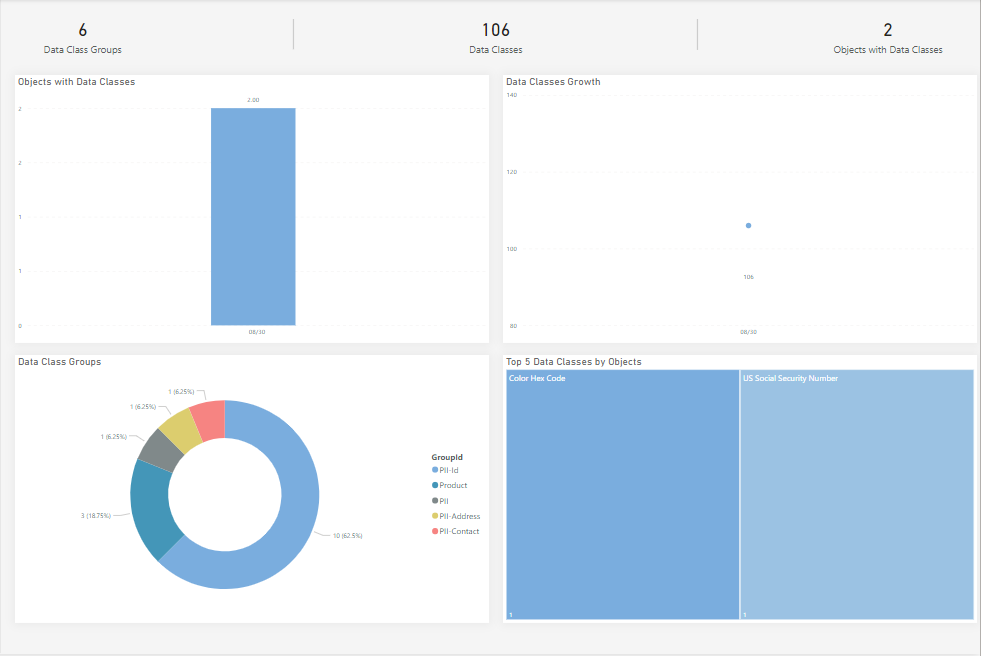Click the blue bar in Objects with Data Classes chart

(x=253, y=216)
